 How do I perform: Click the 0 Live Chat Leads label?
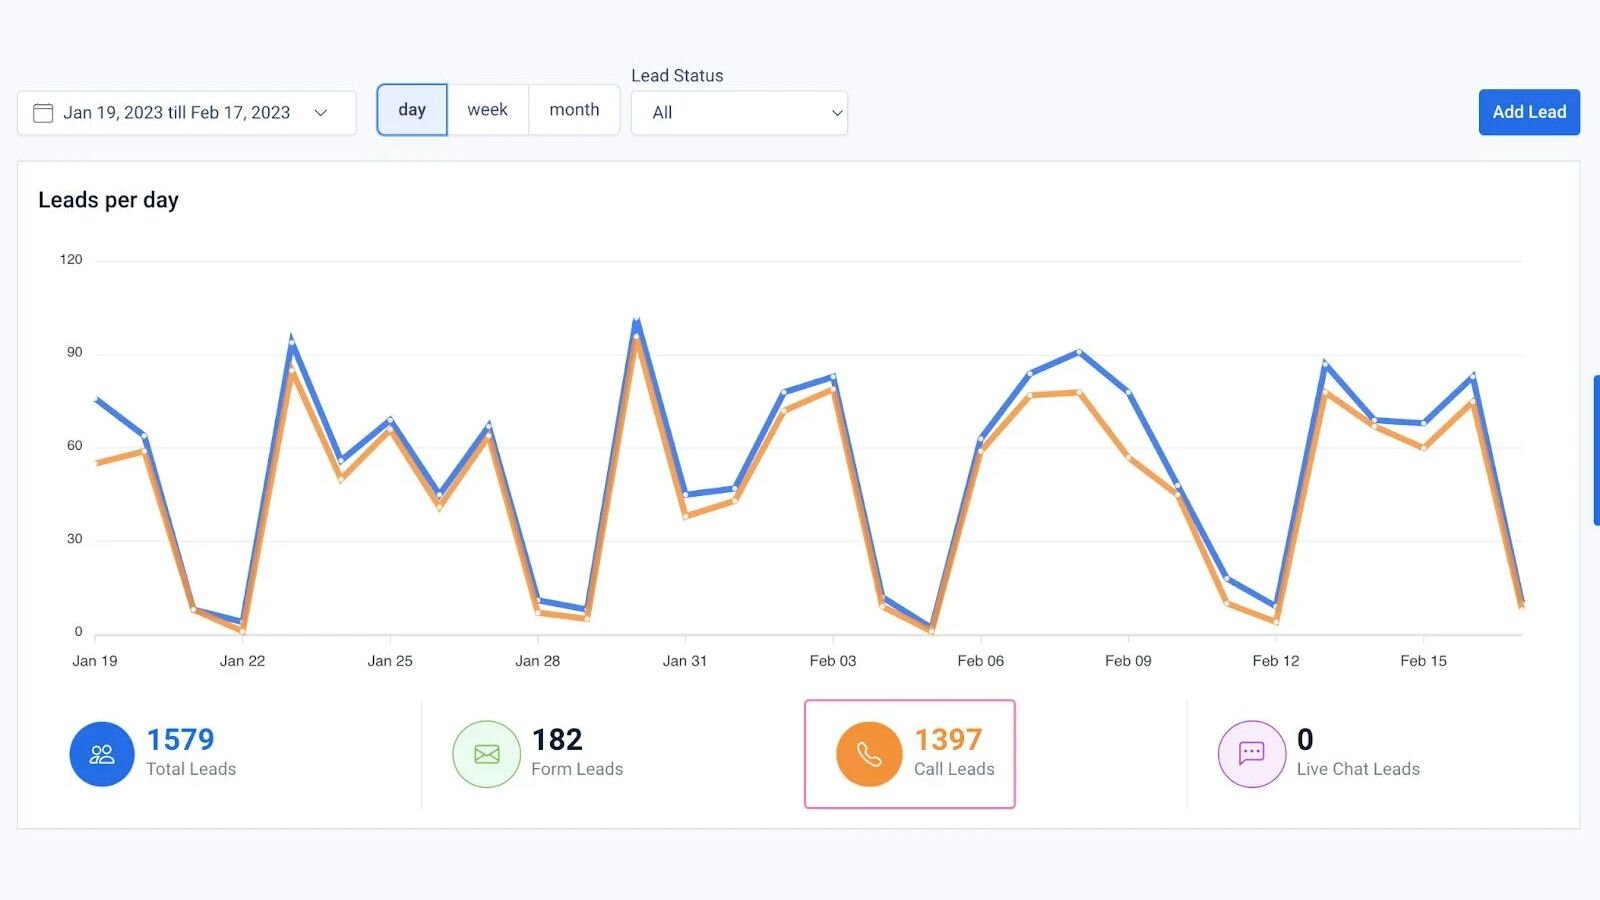coord(1357,769)
